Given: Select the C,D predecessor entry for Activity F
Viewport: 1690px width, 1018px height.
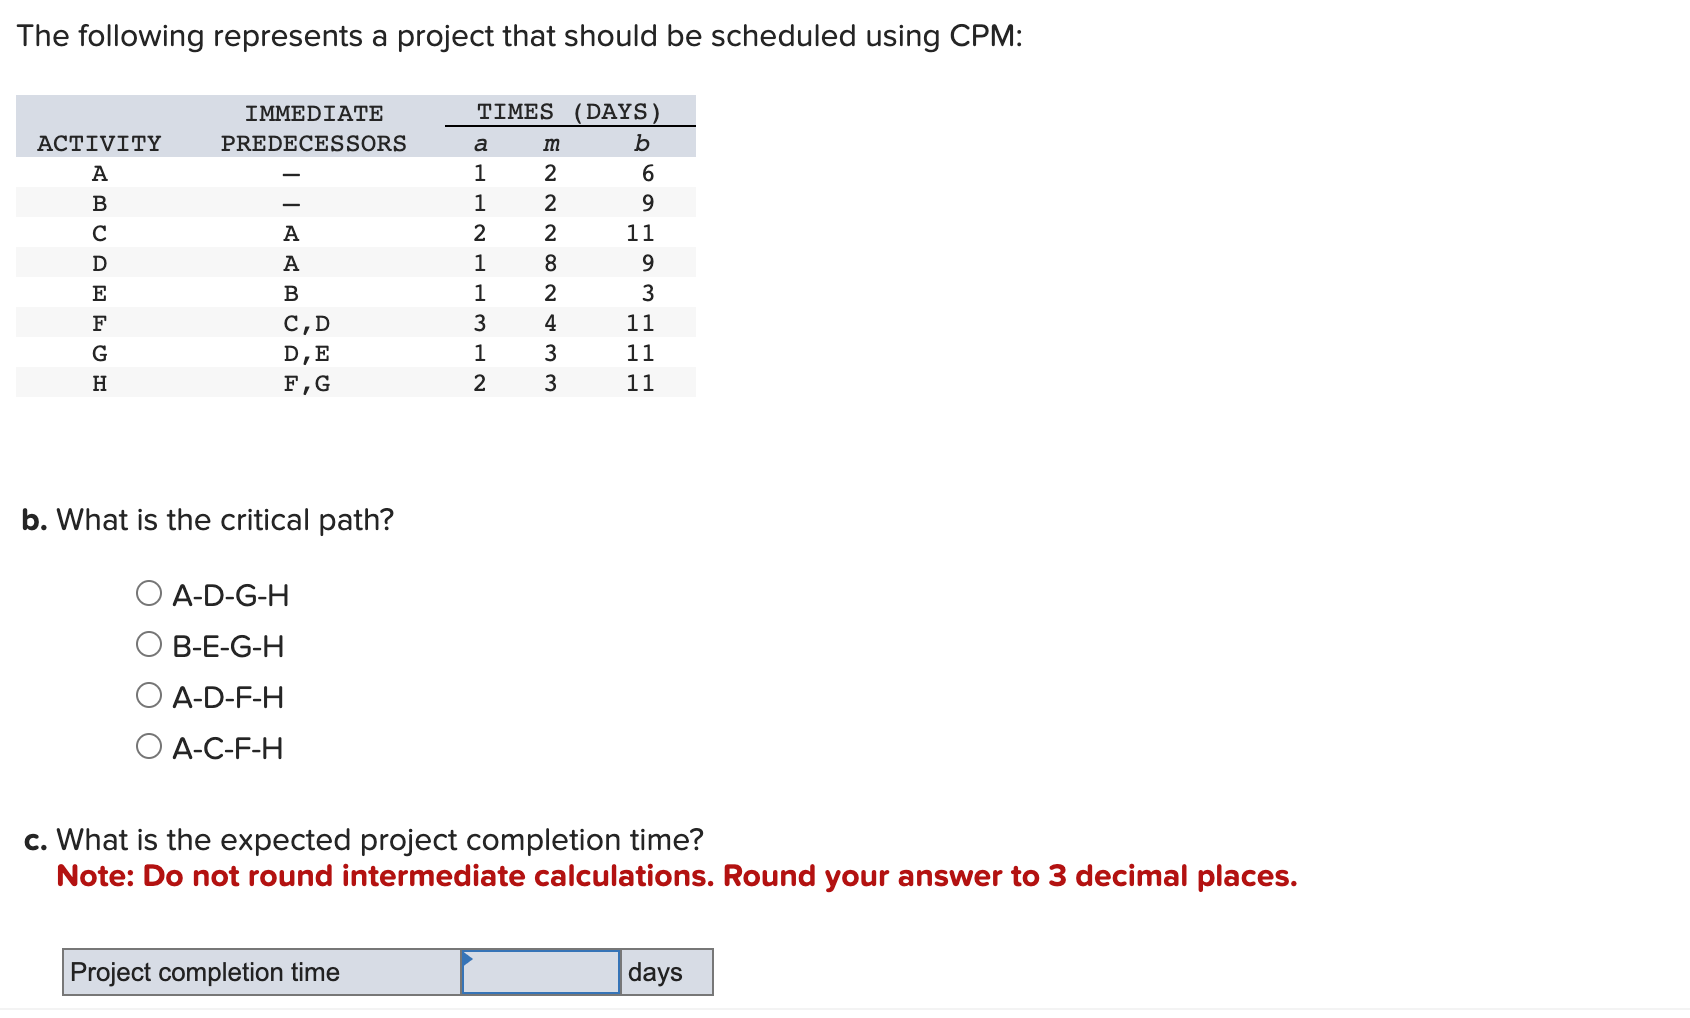Looking at the screenshot, I should (x=306, y=322).
